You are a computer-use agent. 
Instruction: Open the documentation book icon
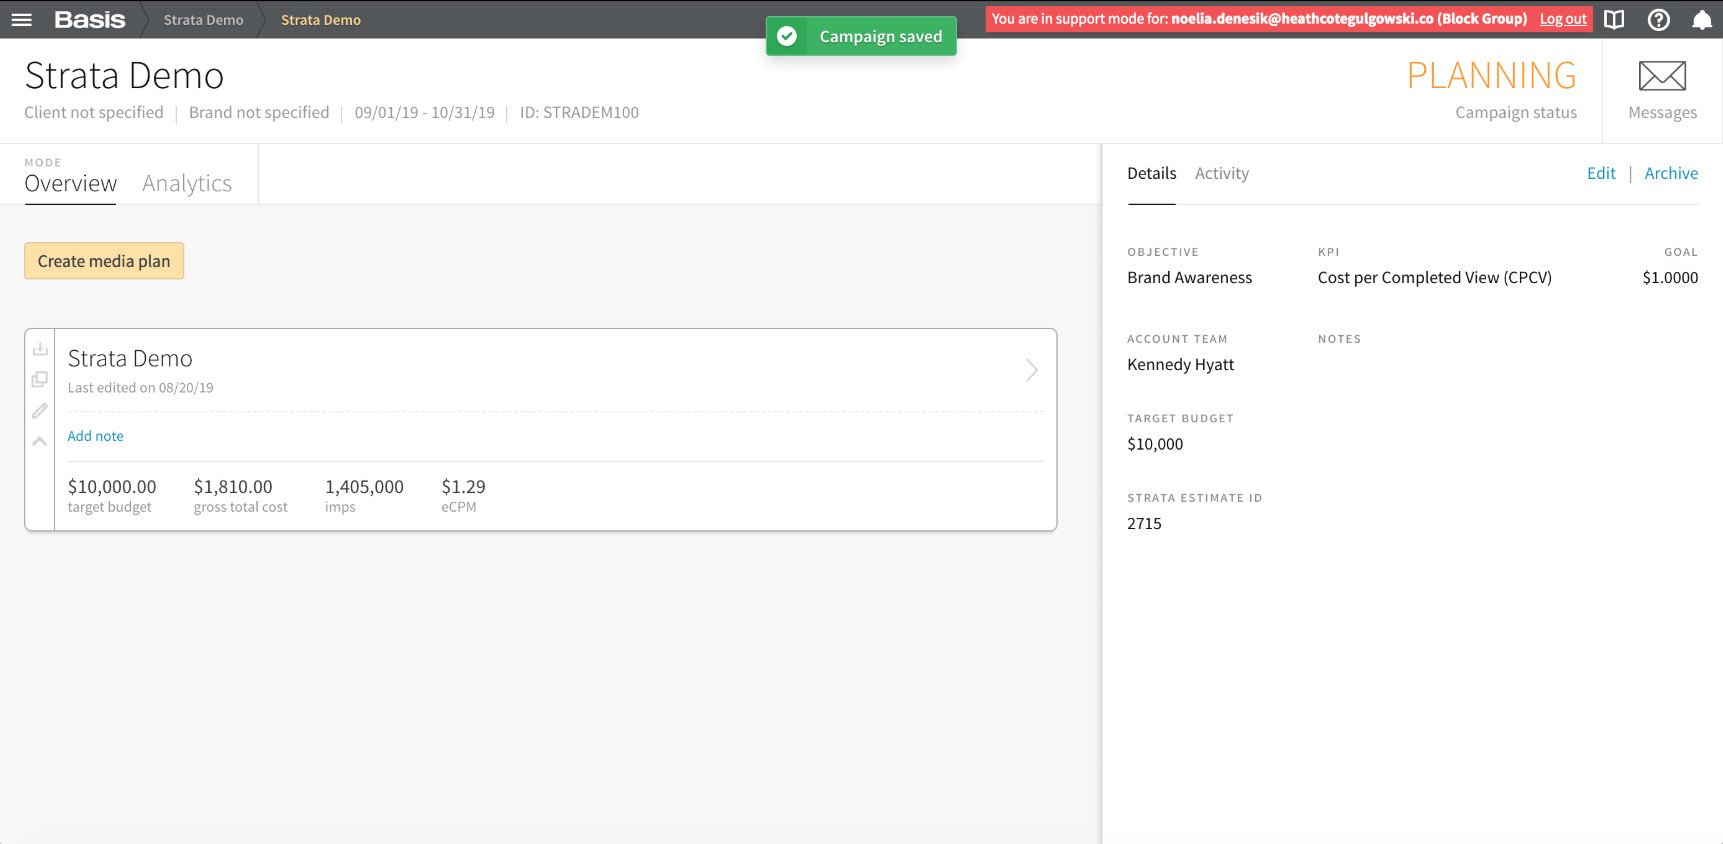1614,20
